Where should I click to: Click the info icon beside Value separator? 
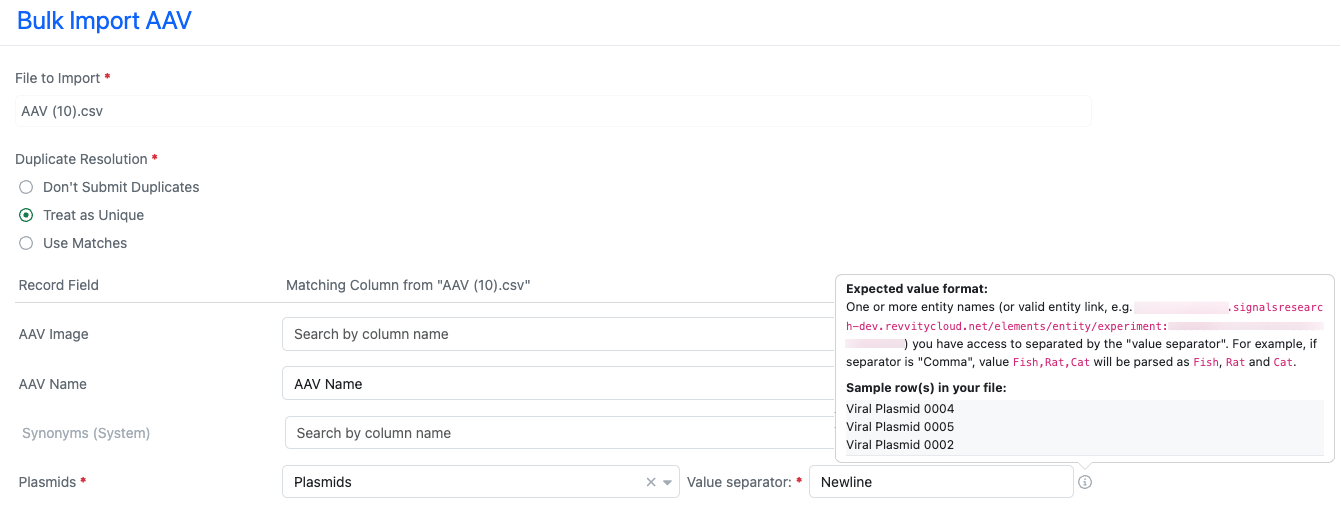[x=1085, y=482]
